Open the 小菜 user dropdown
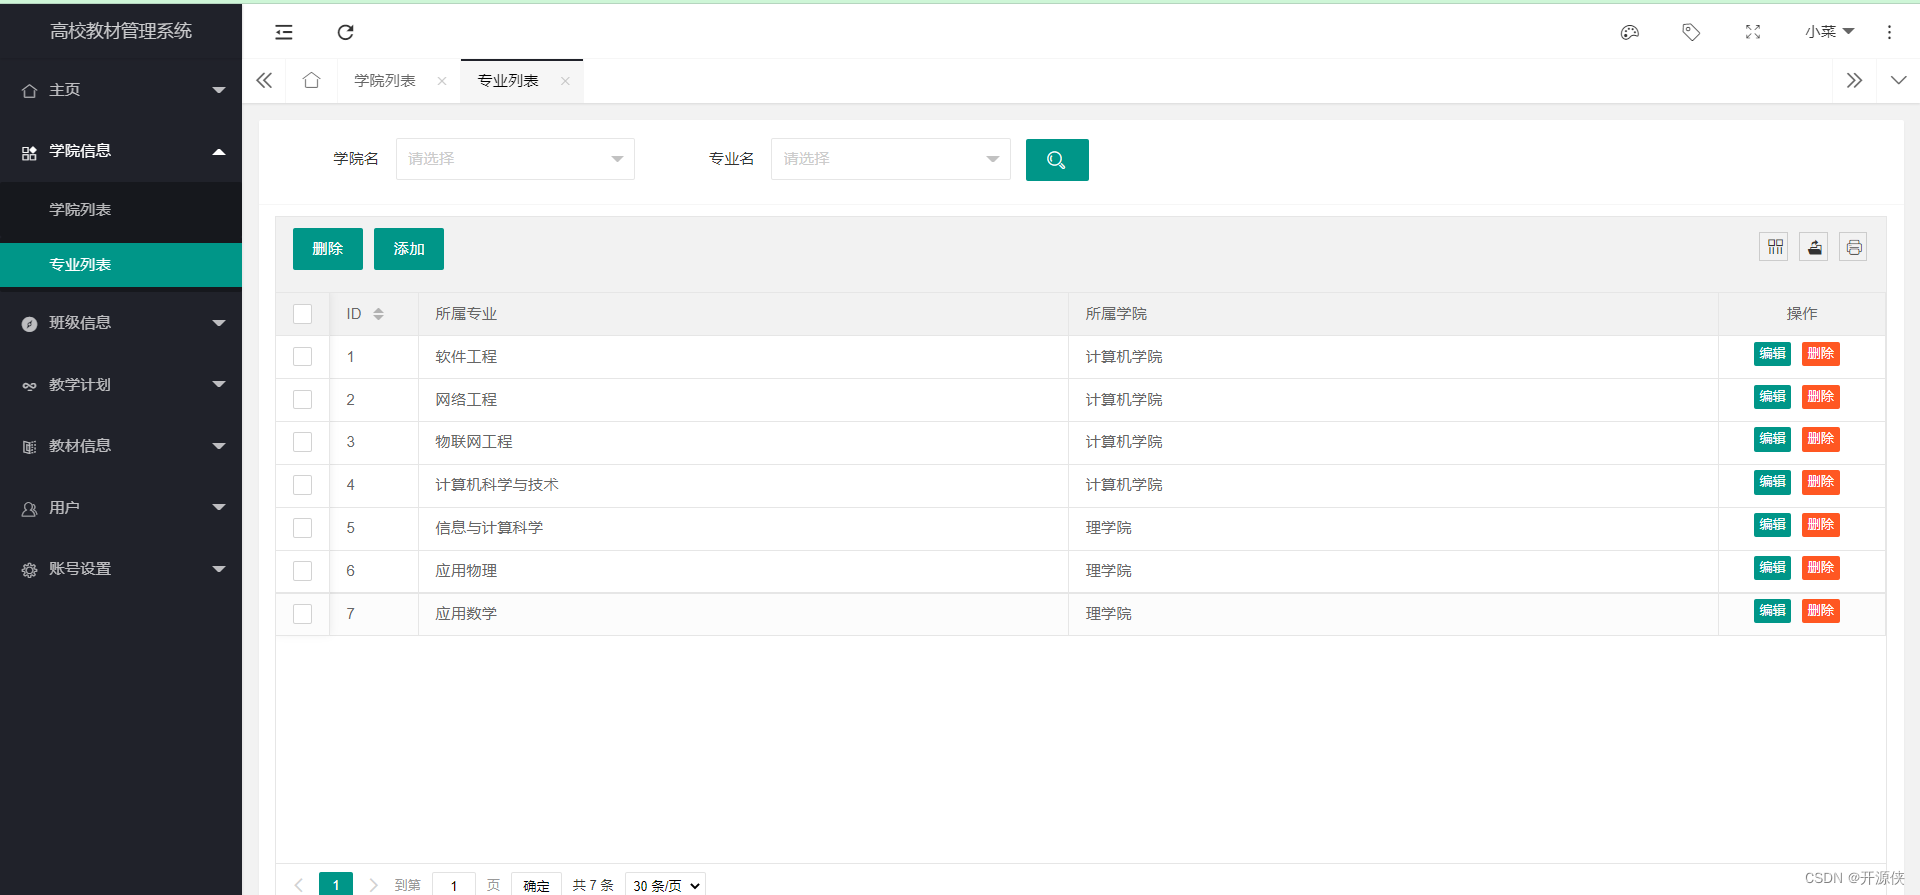 pyautogui.click(x=1829, y=32)
